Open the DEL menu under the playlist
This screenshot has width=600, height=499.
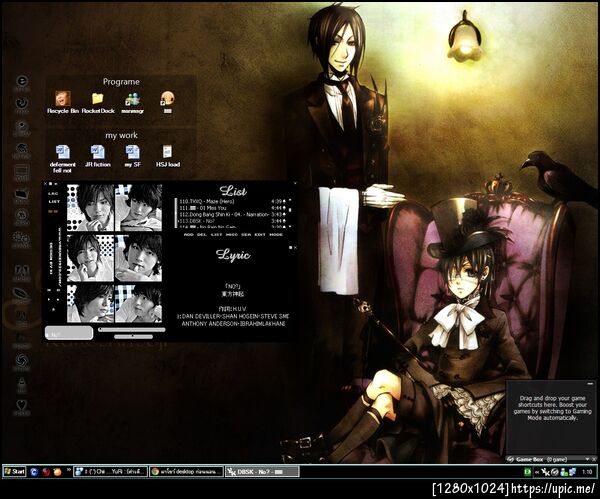[x=202, y=235]
